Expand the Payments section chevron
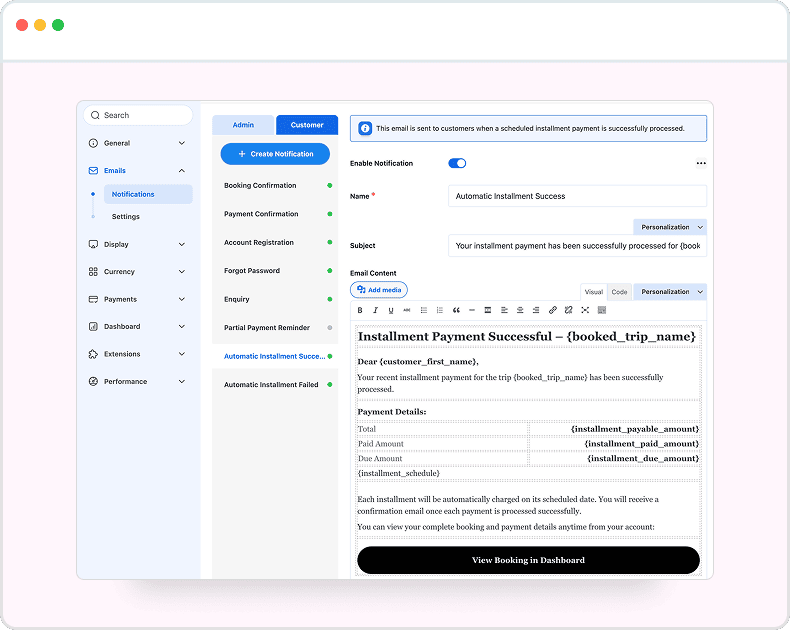790x630 pixels. click(x=182, y=299)
